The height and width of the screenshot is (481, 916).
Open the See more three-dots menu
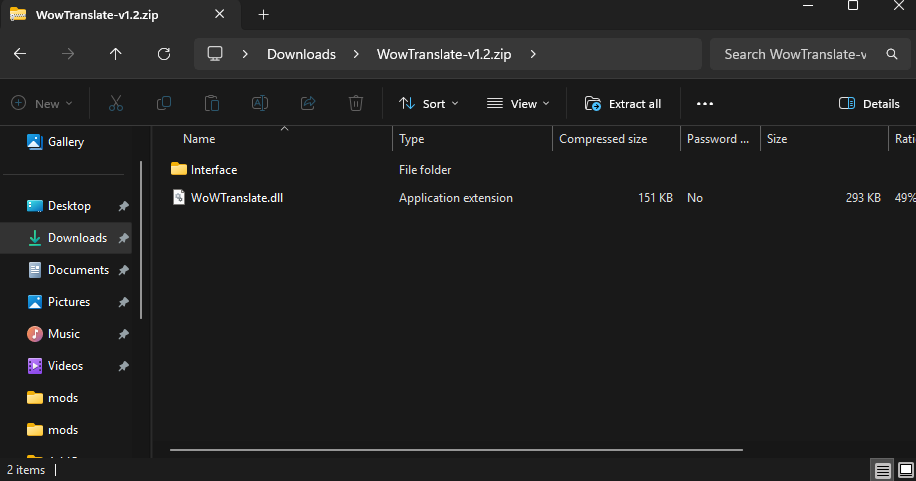[705, 103]
